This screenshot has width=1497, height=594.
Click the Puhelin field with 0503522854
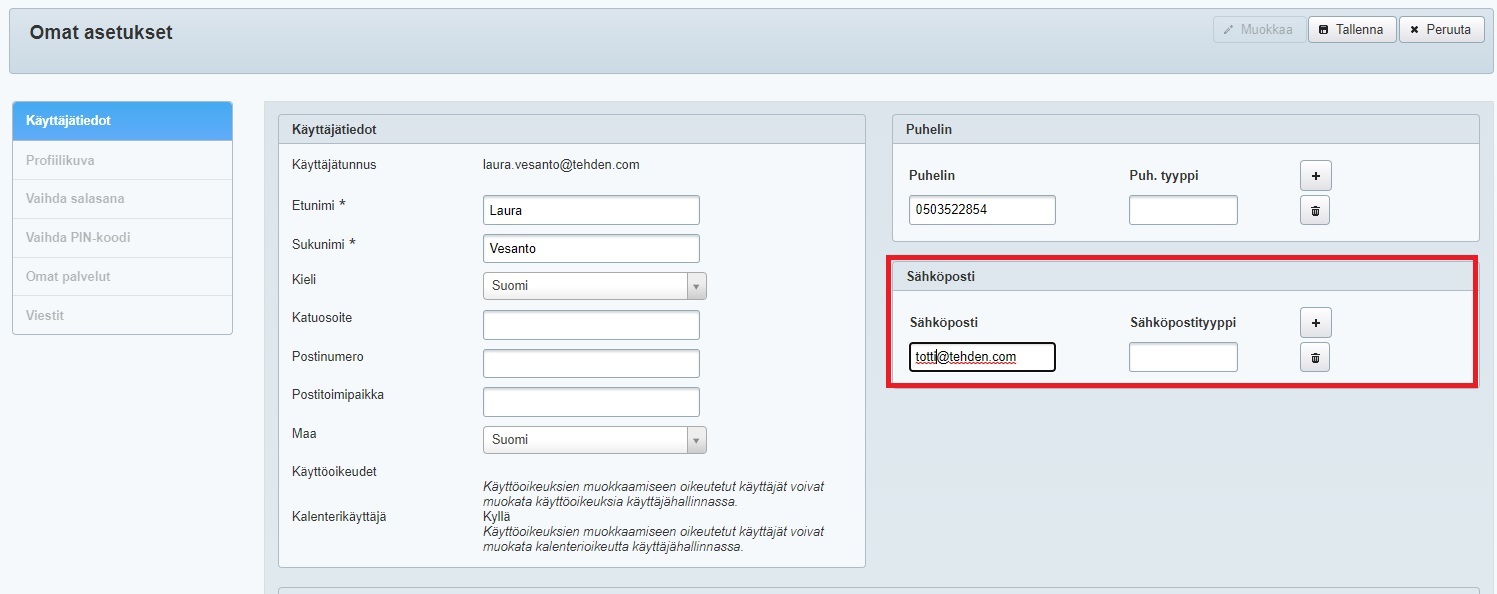point(981,210)
